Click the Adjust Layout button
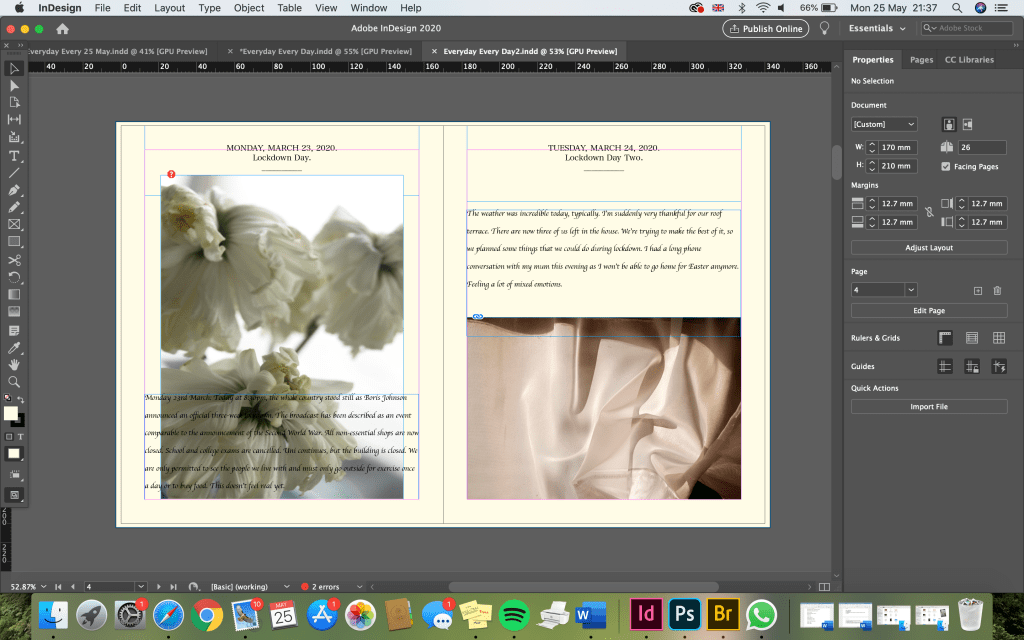Viewport: 1024px width, 640px height. click(929, 247)
